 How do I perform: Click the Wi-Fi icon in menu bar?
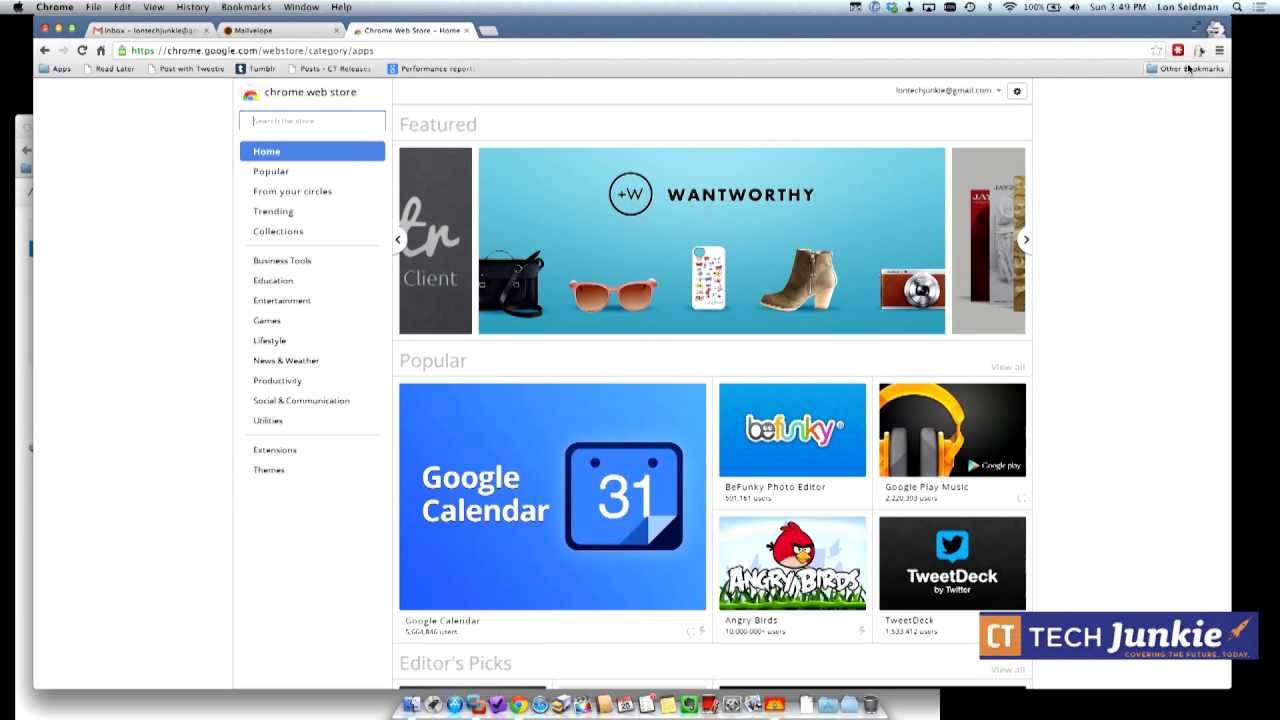point(1009,7)
